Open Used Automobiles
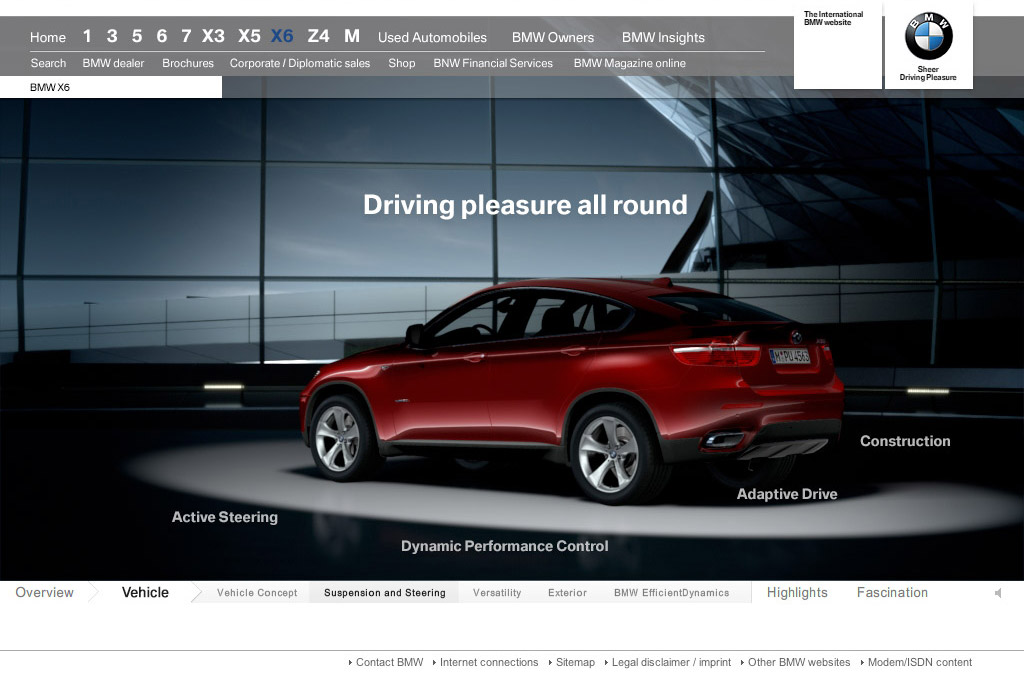This screenshot has width=1024, height=676. (432, 37)
